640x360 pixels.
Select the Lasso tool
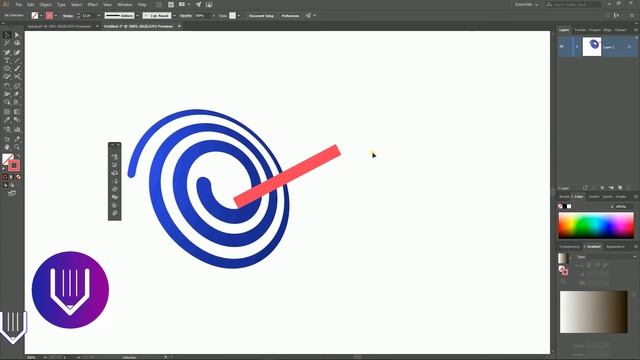pyautogui.click(x=17, y=43)
